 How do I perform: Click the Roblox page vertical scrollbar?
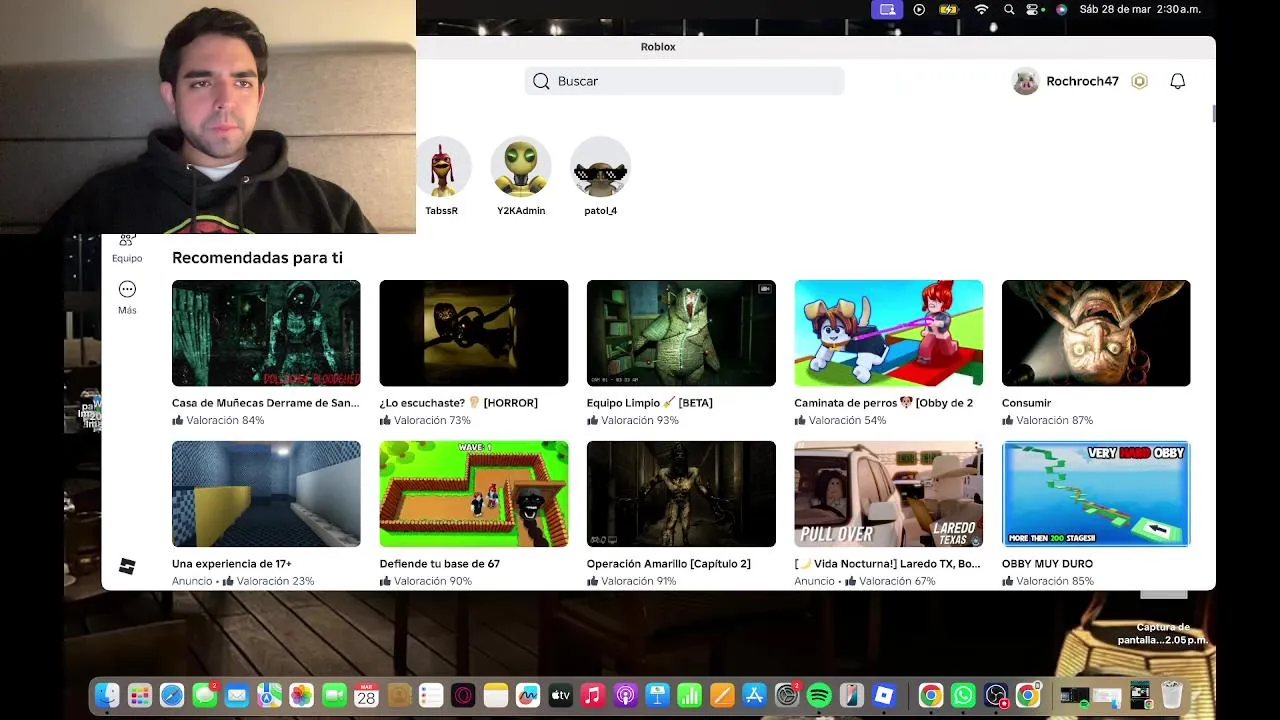pyautogui.click(x=1214, y=113)
